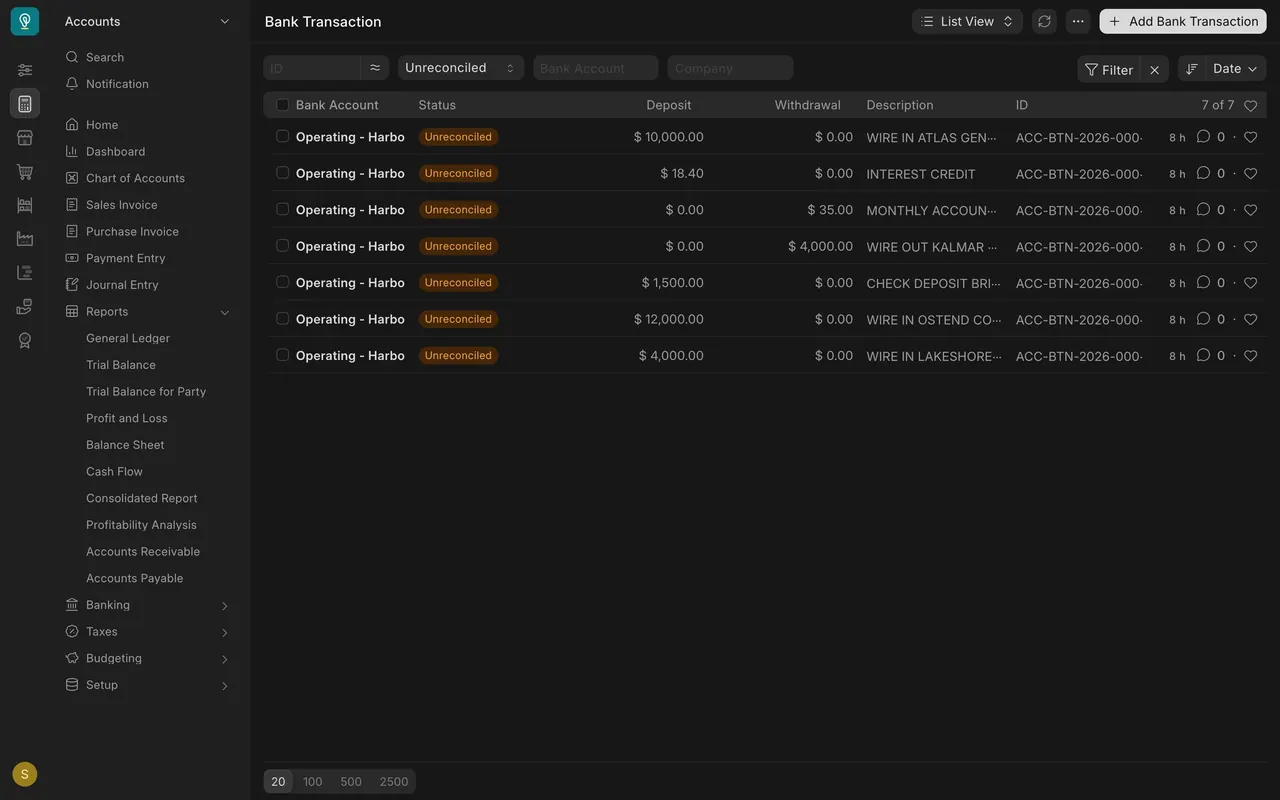Check the $ 18.40 INTEREST CREDIT row
Viewport: 1280px width, 800px height.
click(x=282, y=173)
